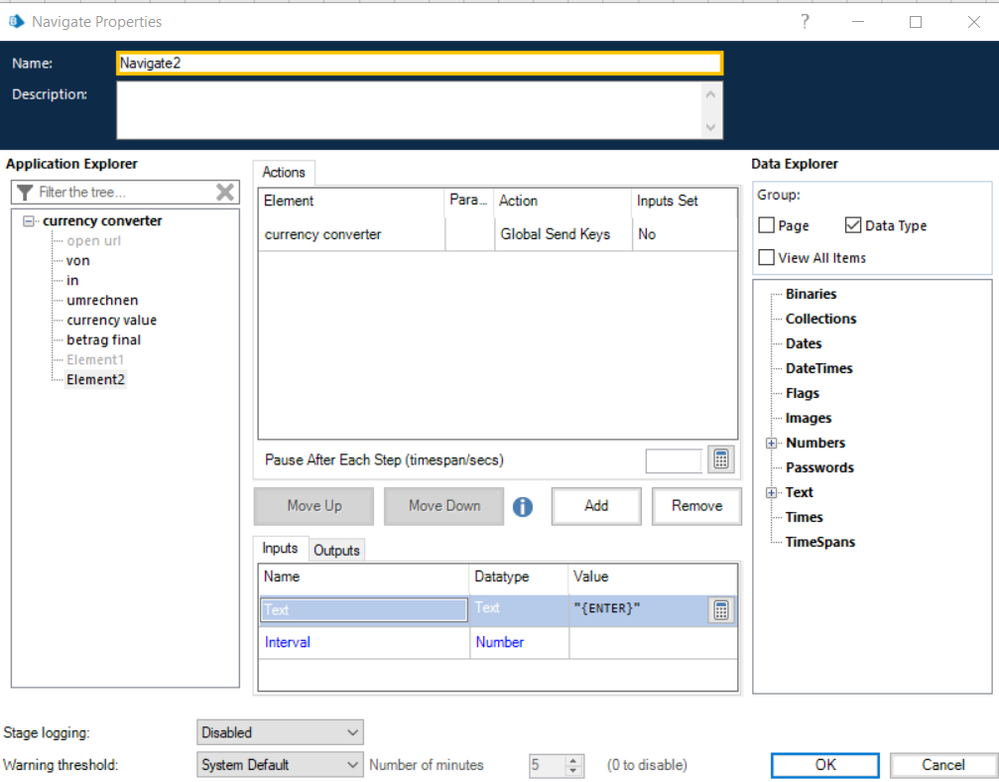Open the Stage logging dropdown
The height and width of the screenshot is (782, 999).
click(x=280, y=733)
